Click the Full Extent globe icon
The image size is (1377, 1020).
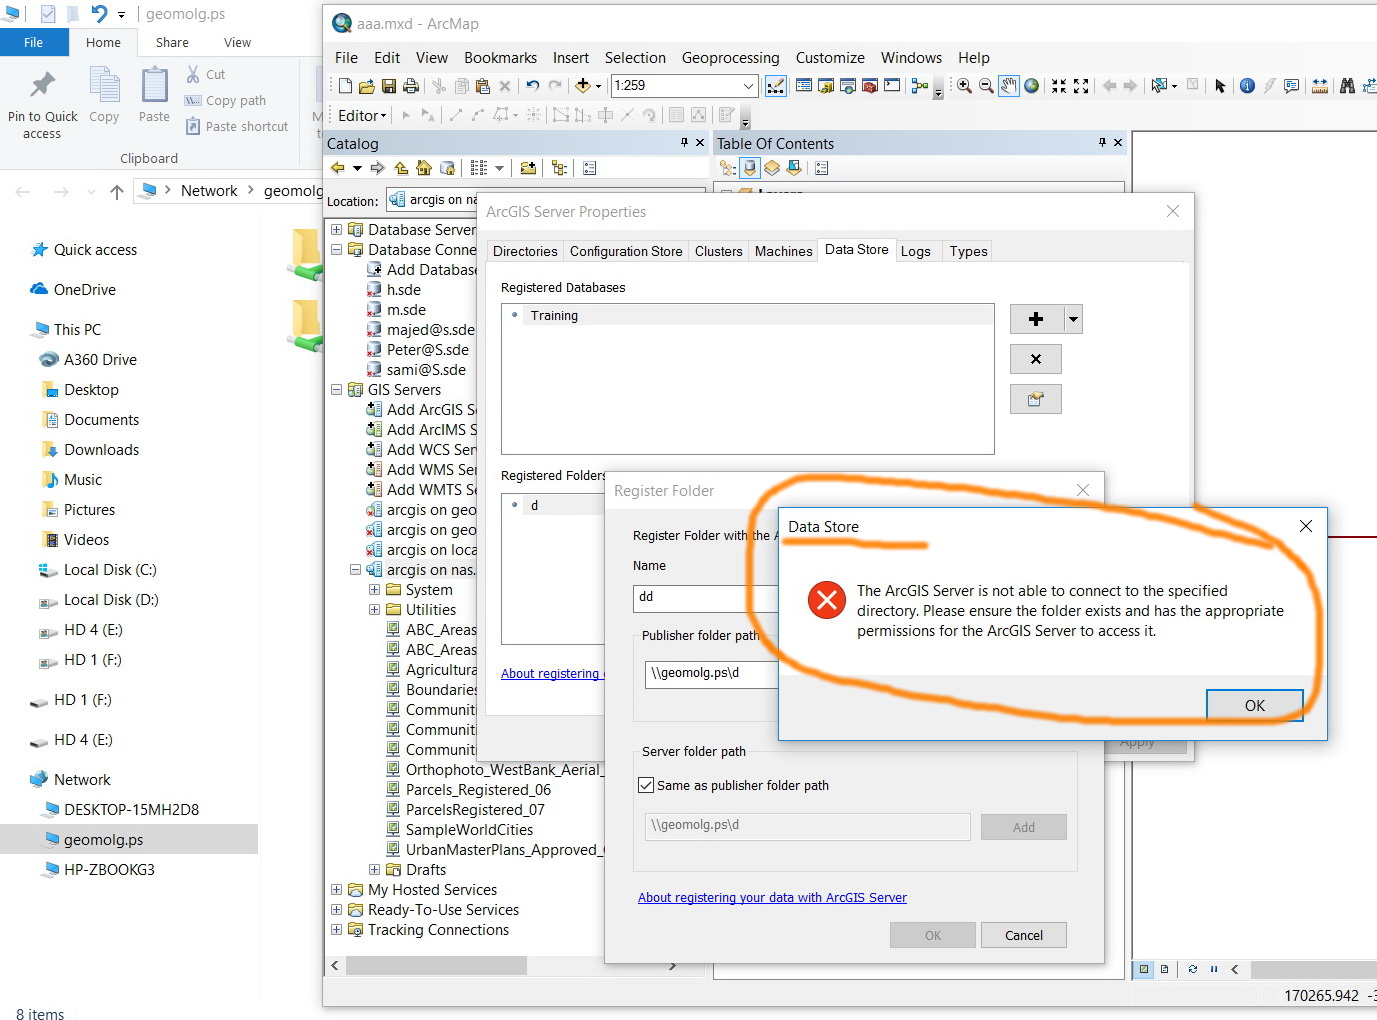pyautogui.click(x=1031, y=86)
